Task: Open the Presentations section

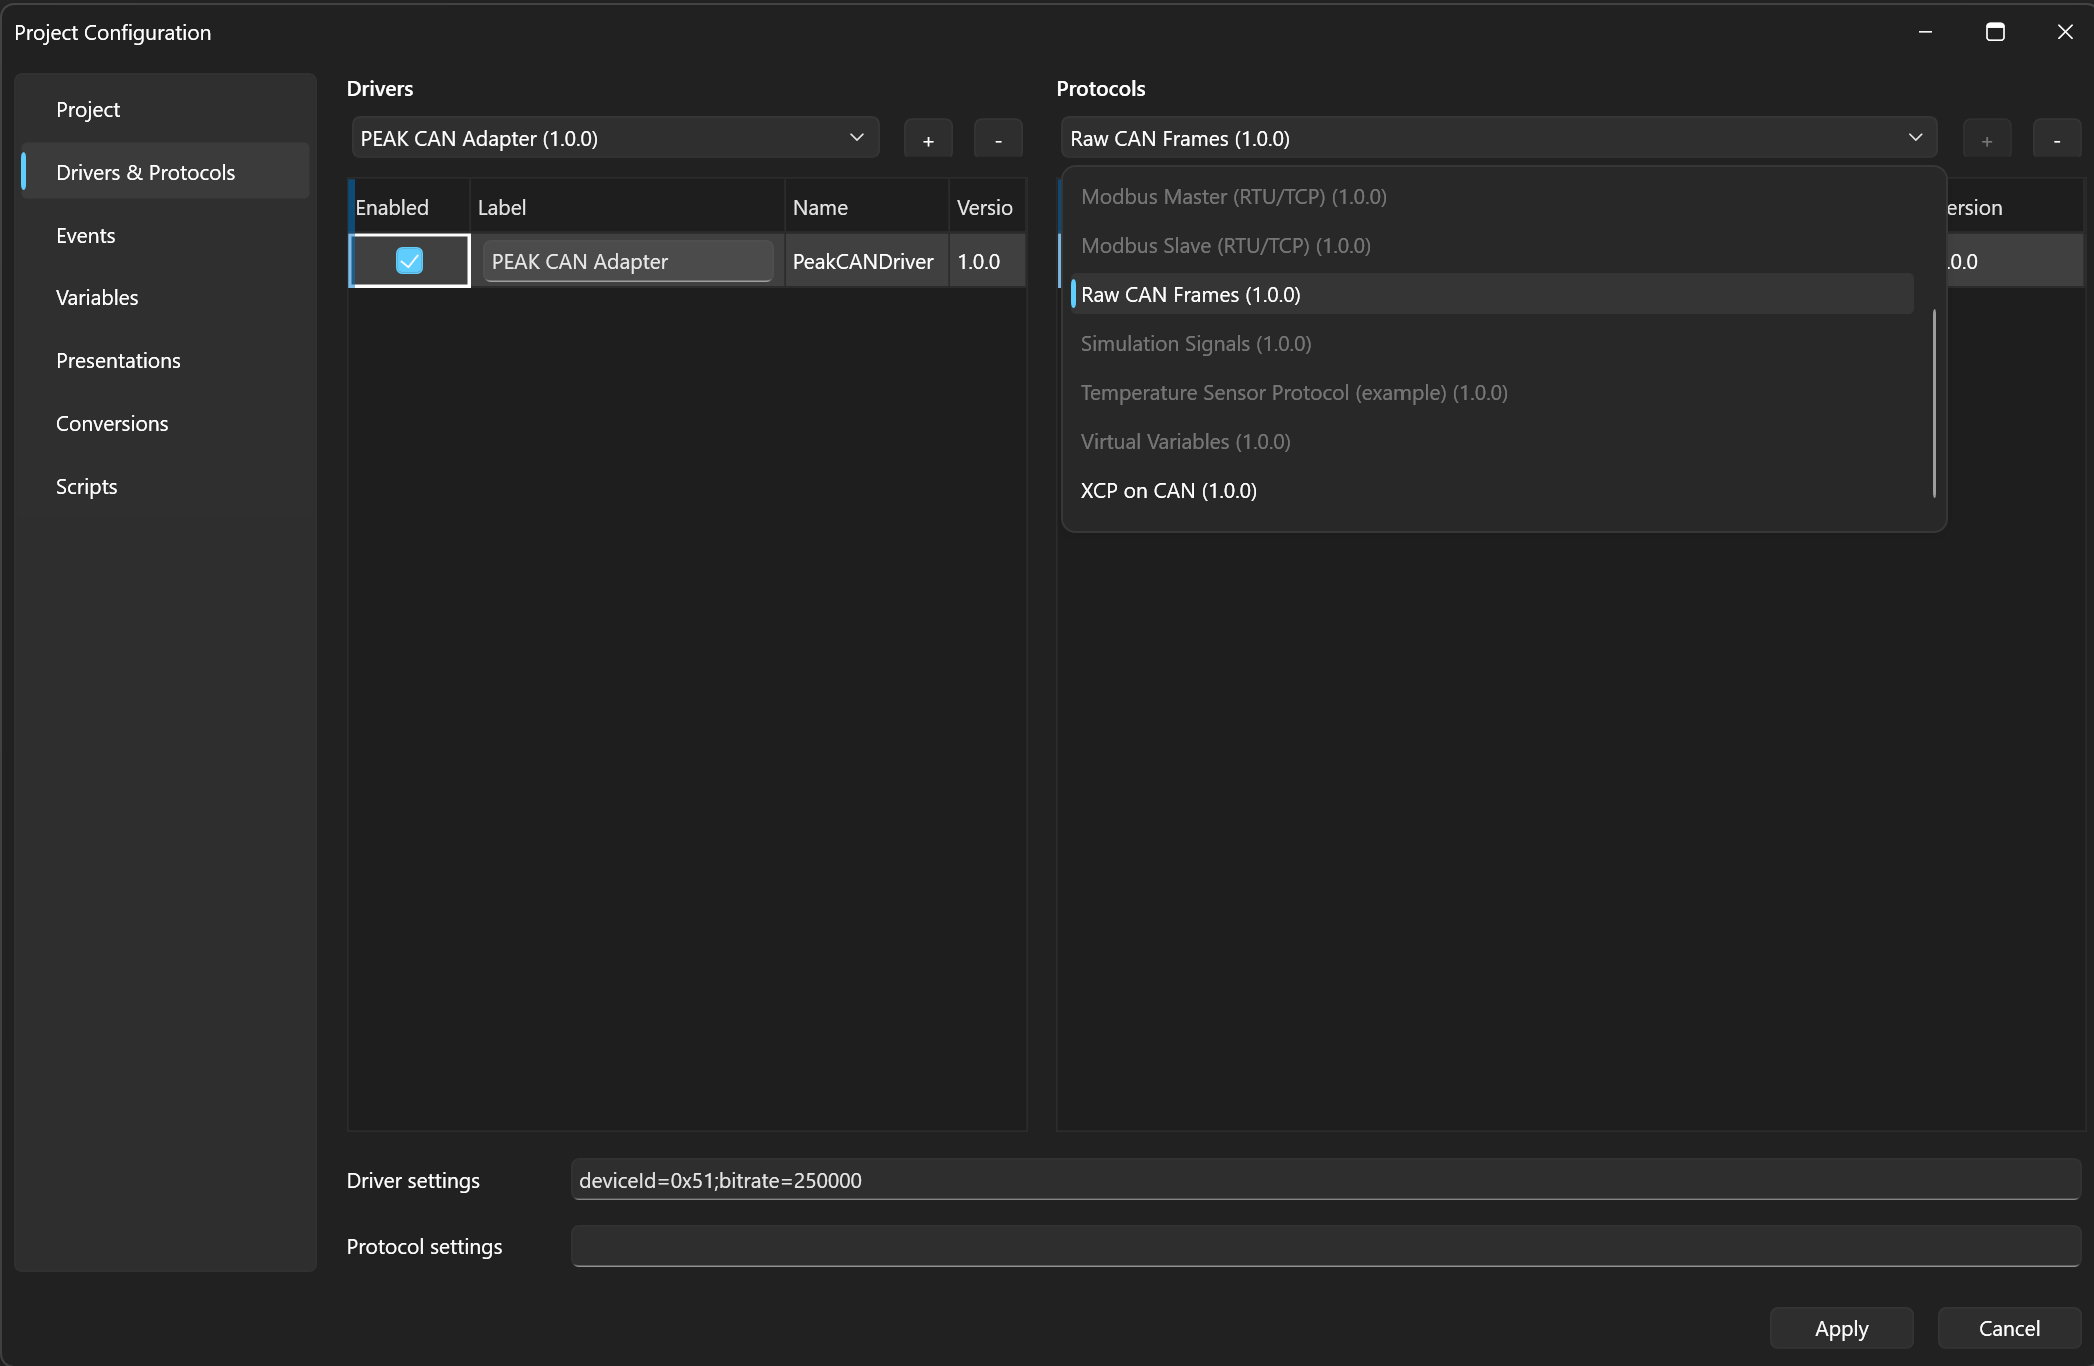Action: click(165, 361)
